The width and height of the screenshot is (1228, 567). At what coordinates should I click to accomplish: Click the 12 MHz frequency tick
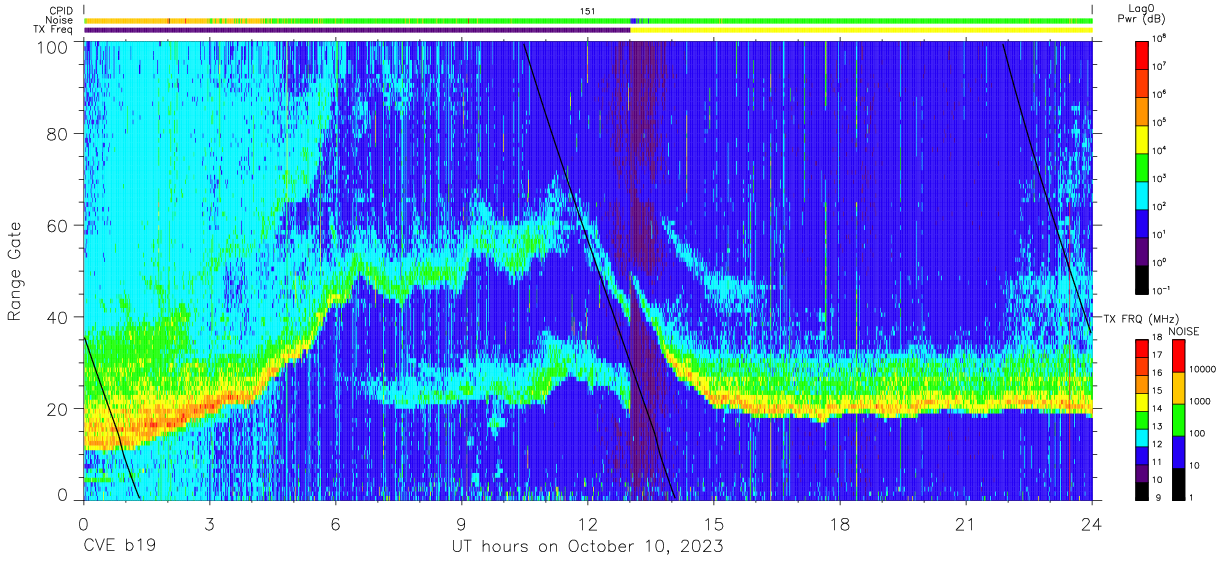tap(1159, 445)
